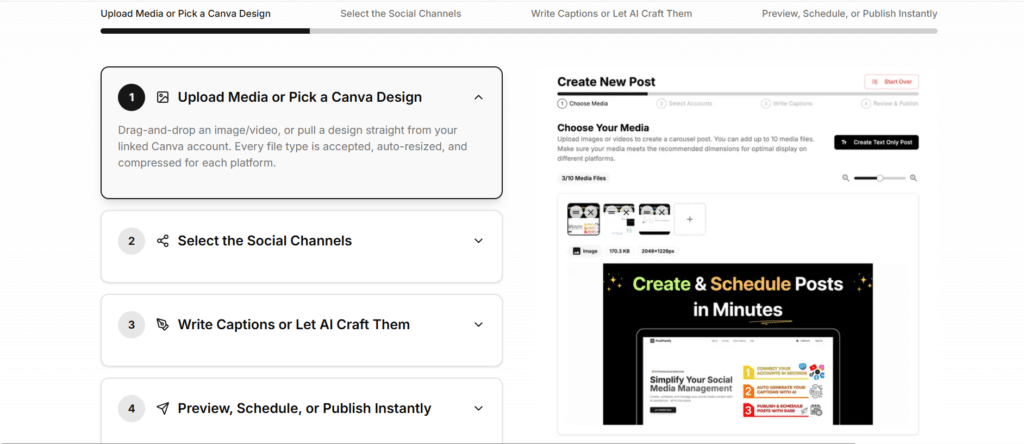Click the large 'Create & Schedule Posts' preview image
This screenshot has width=1024, height=444.
tap(738, 344)
